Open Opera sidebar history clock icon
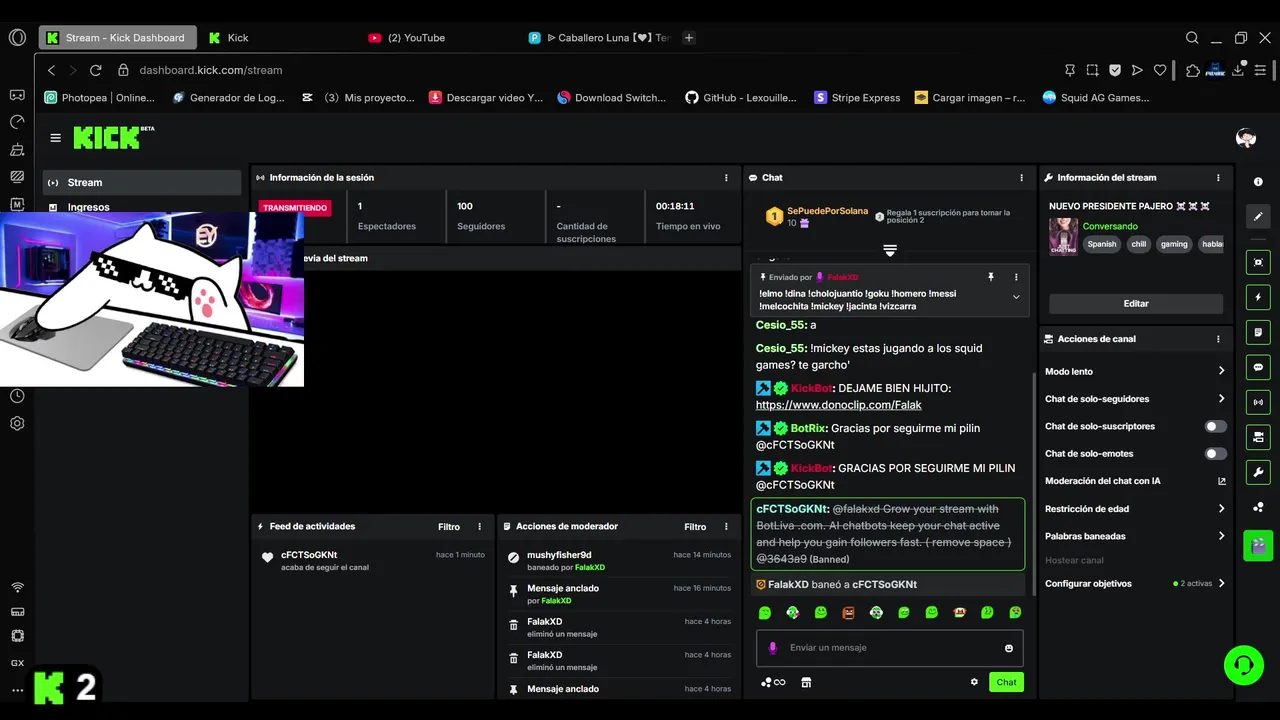 click(17, 396)
